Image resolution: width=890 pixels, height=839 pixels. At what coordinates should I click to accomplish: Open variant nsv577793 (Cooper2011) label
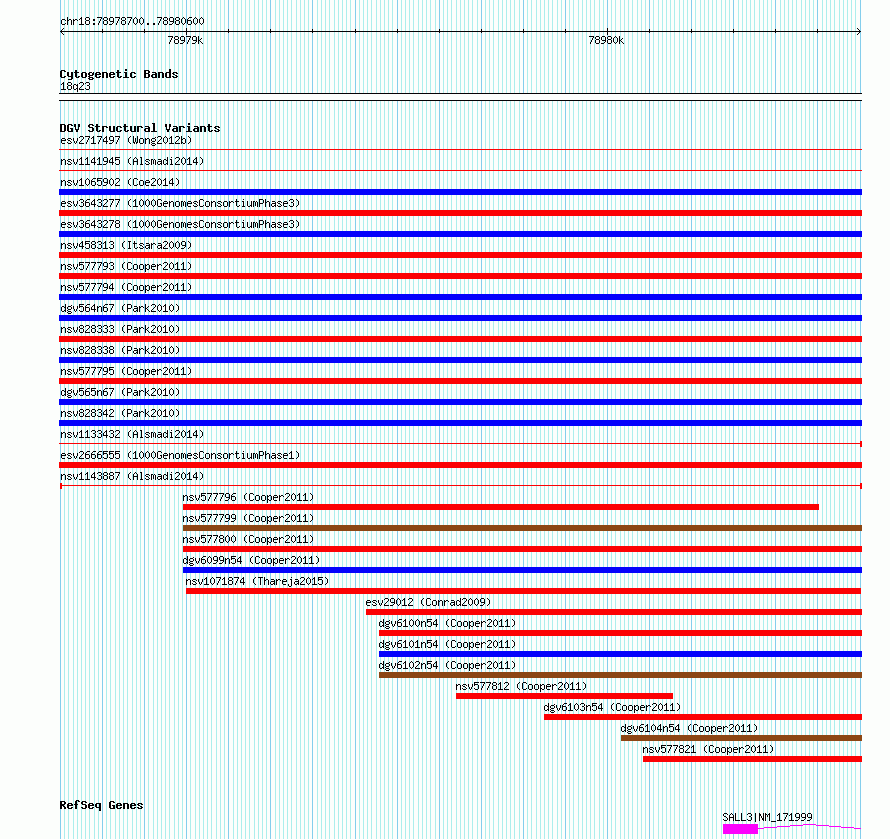[x=126, y=266]
